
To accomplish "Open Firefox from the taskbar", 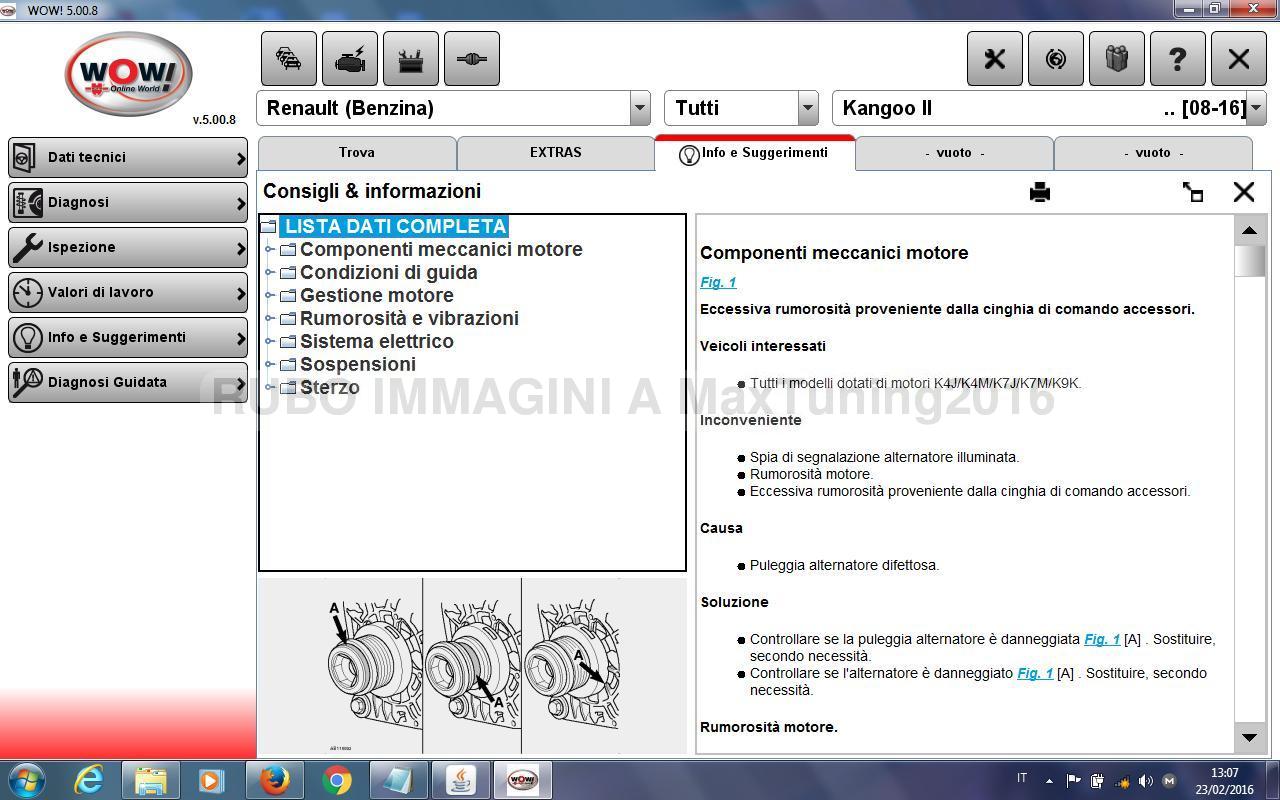I will tap(275, 780).
